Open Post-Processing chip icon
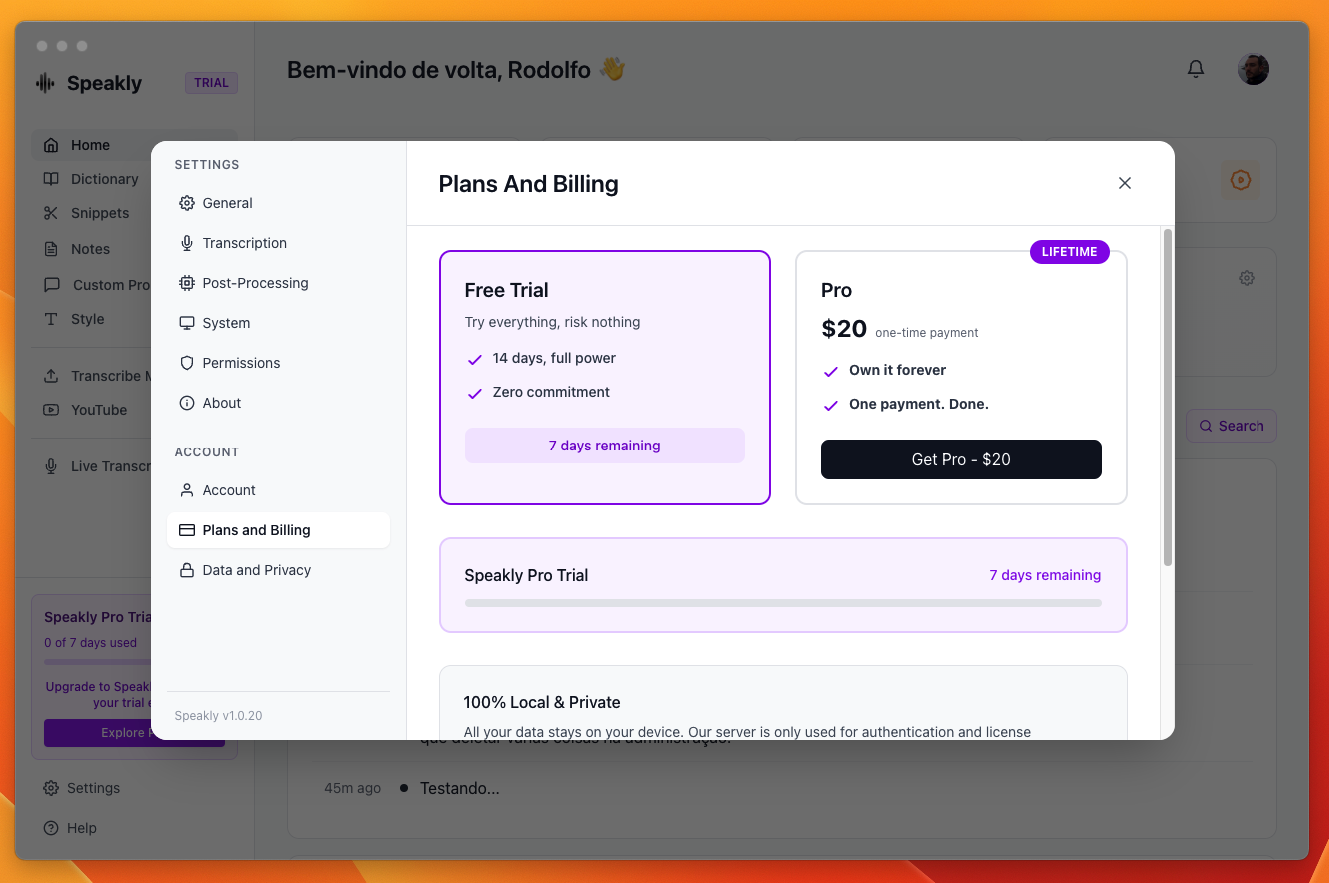 [x=187, y=283]
